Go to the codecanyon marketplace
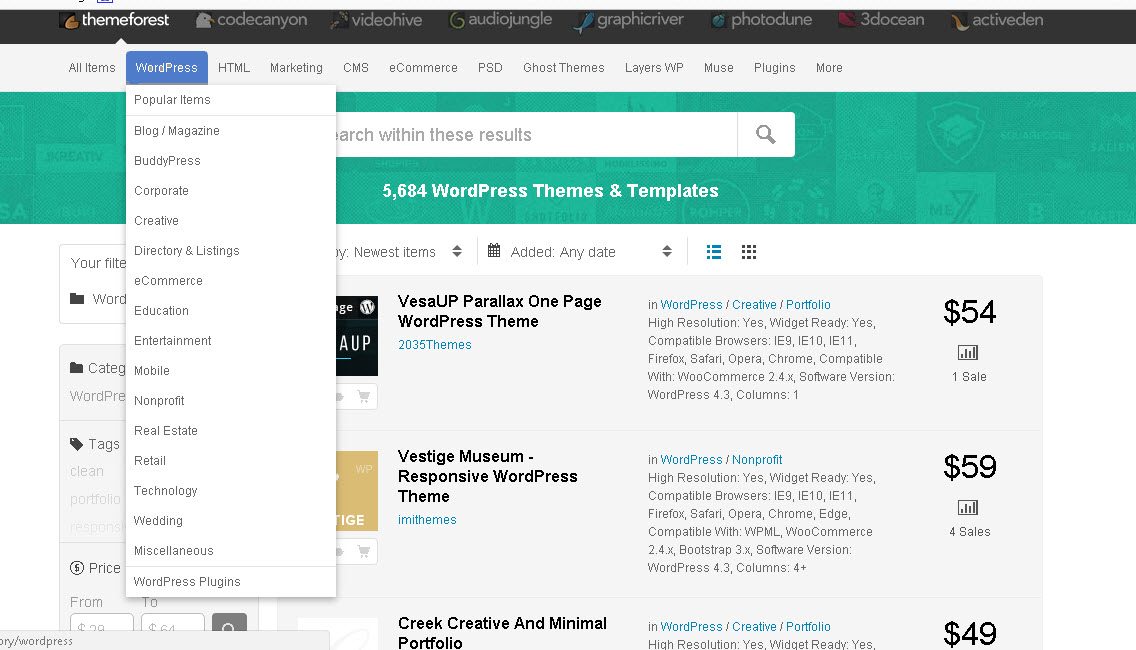This screenshot has height=650, width=1136. click(252, 20)
